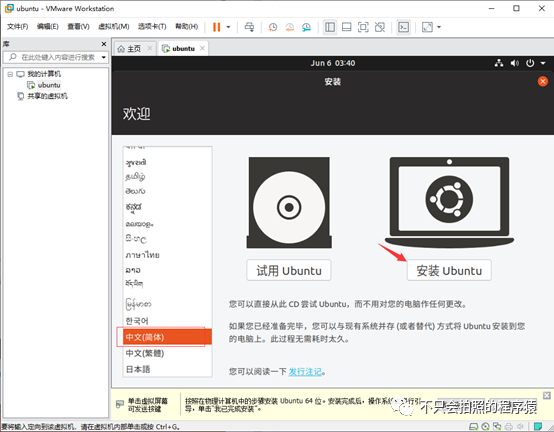Collapse the 我的计算机 tree node
The height and width of the screenshot is (432, 554).
click(10, 74)
